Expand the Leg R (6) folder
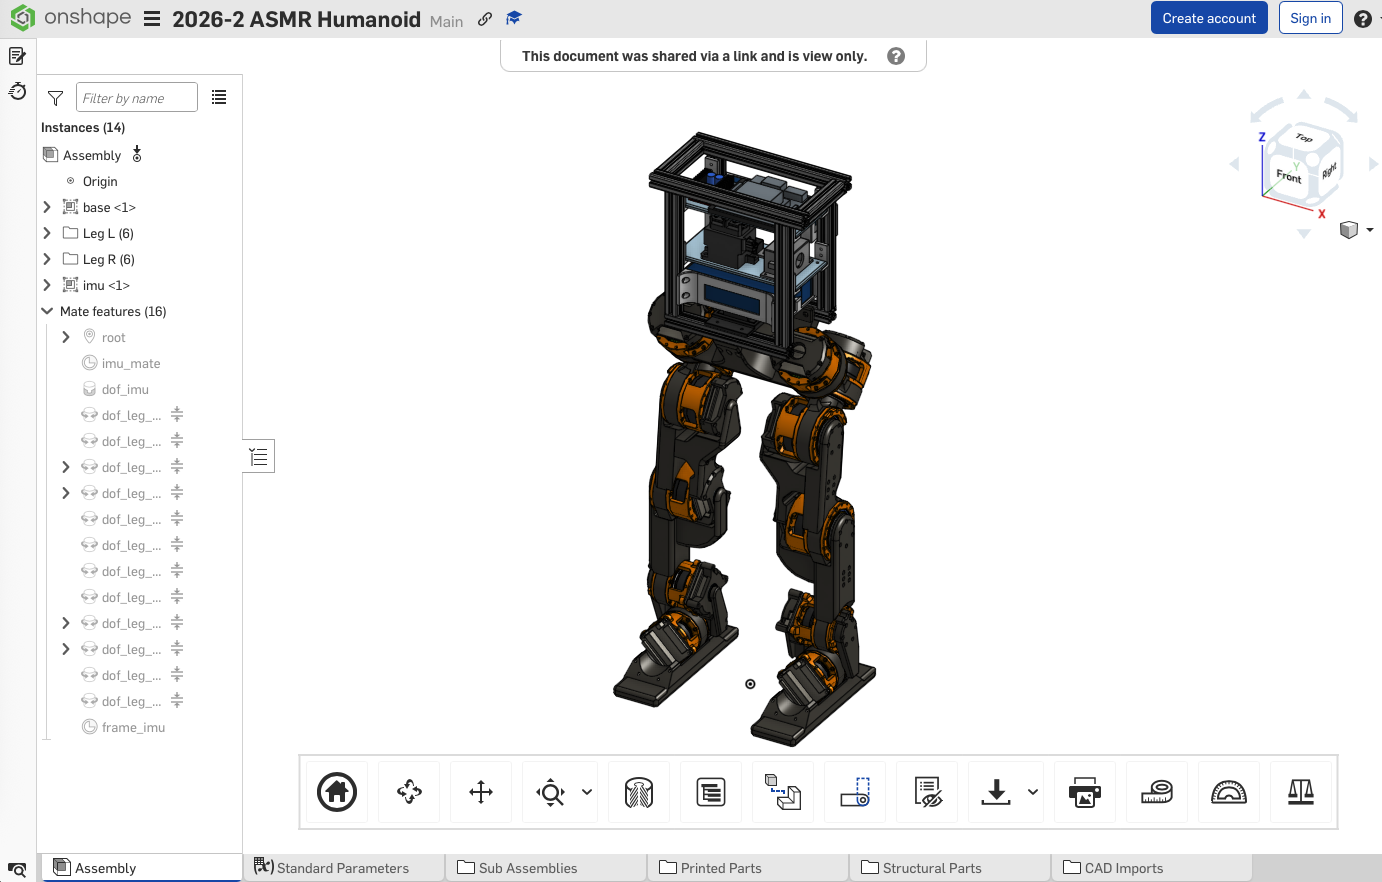This screenshot has width=1382, height=882. 47,259
